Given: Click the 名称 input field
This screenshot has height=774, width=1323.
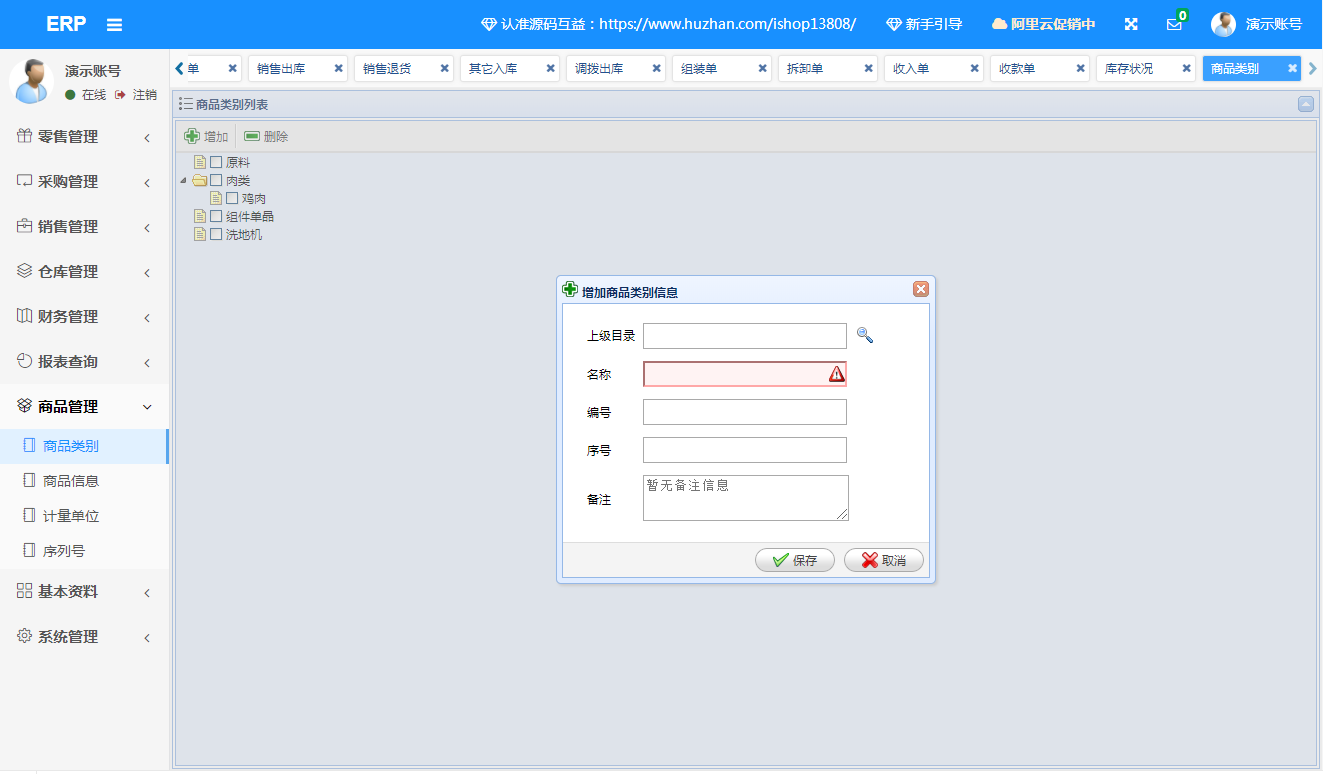Looking at the screenshot, I should tap(735, 374).
